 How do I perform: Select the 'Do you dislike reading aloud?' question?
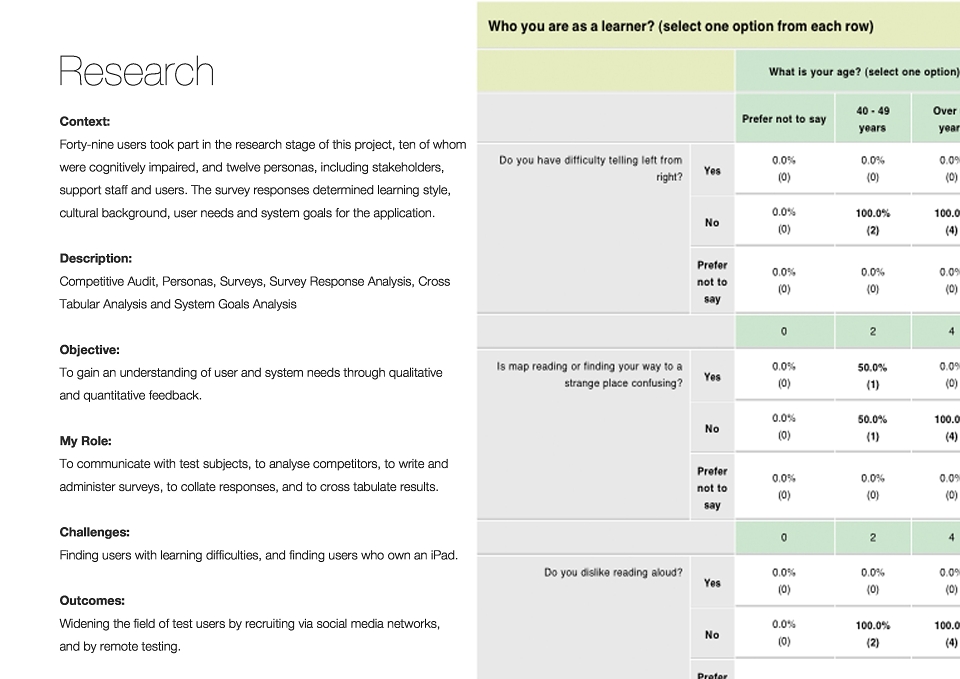[613, 572]
